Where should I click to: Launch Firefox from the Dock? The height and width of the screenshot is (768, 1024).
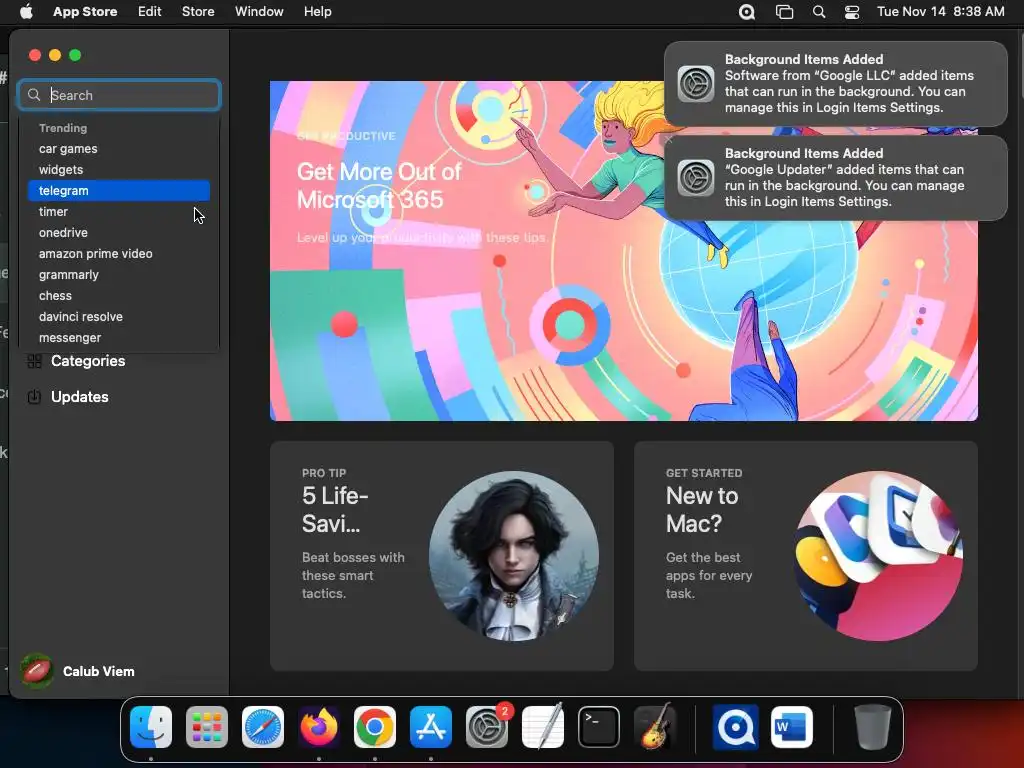coord(319,727)
